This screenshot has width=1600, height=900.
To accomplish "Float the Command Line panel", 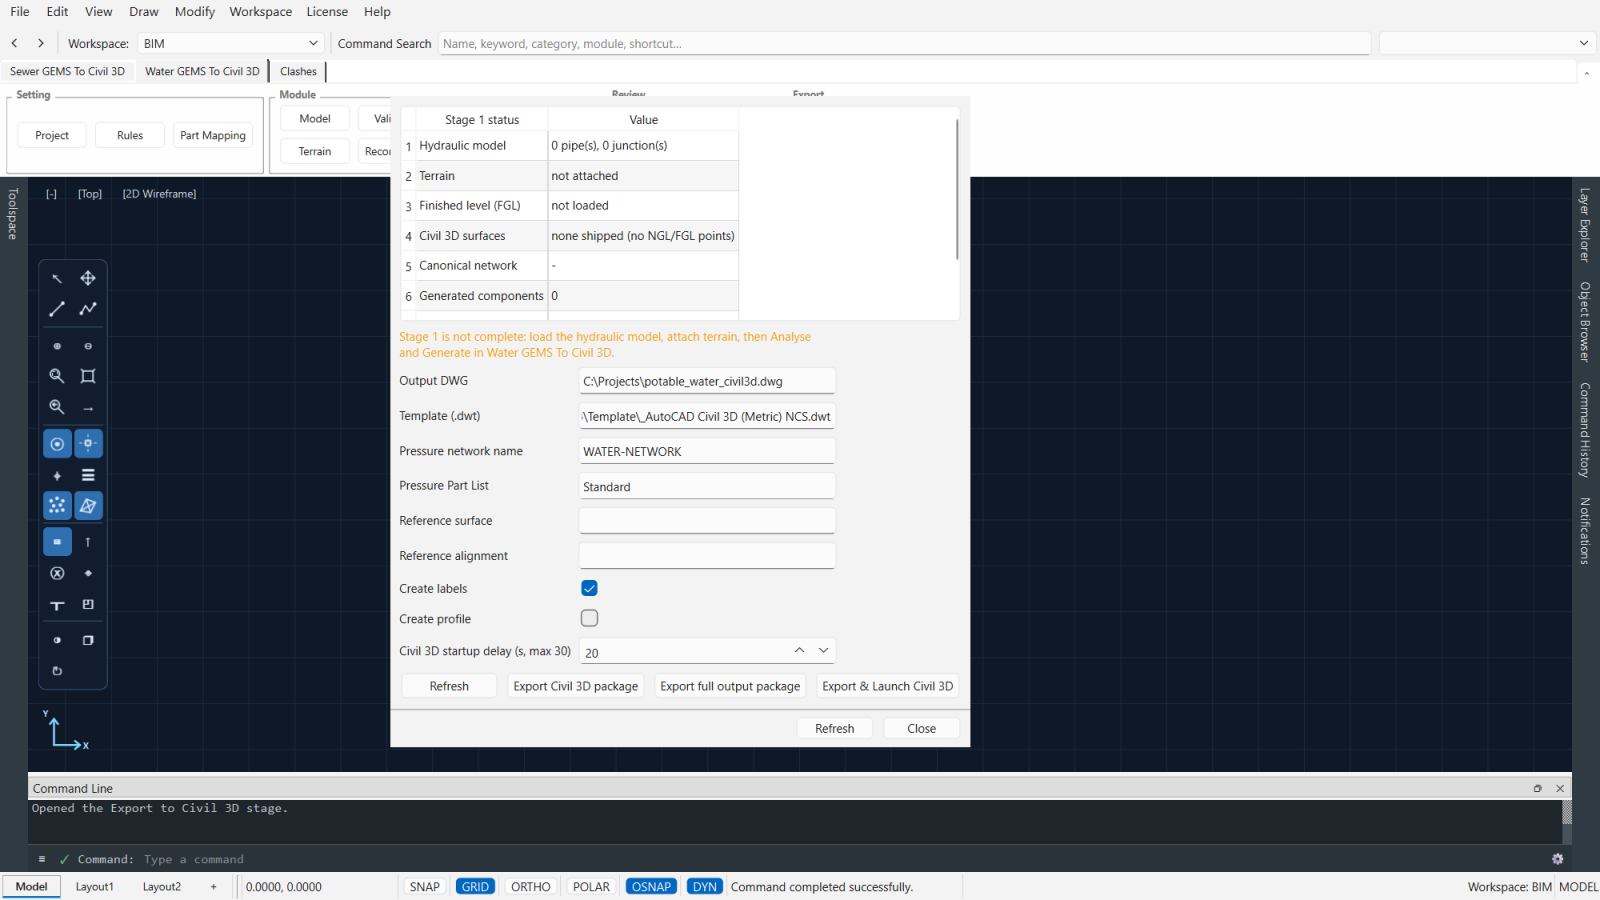I will (1538, 788).
